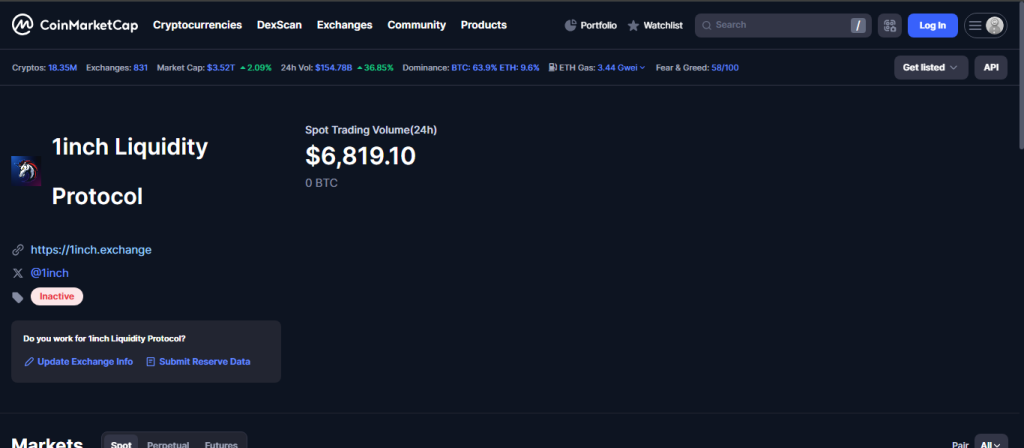This screenshot has height=448, width=1024.
Task: Open the Pair All filter dropdown
Action: click(x=990, y=444)
